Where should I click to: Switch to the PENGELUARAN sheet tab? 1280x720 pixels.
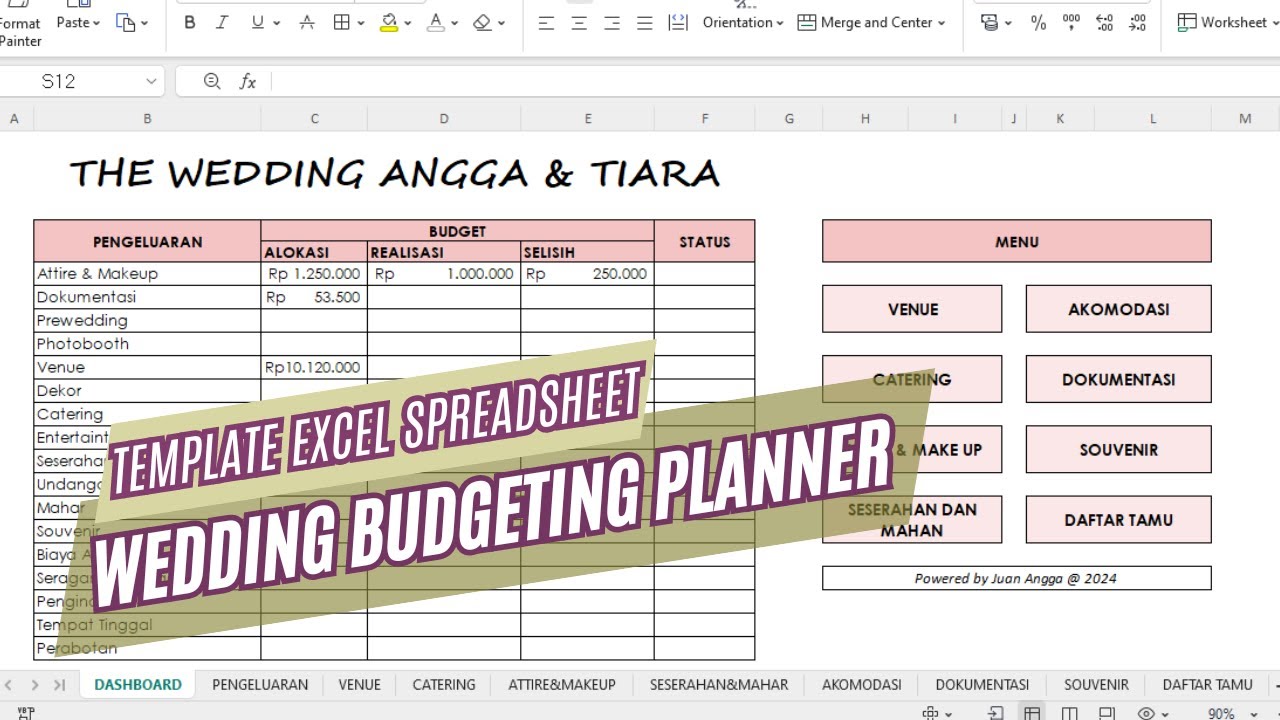260,685
